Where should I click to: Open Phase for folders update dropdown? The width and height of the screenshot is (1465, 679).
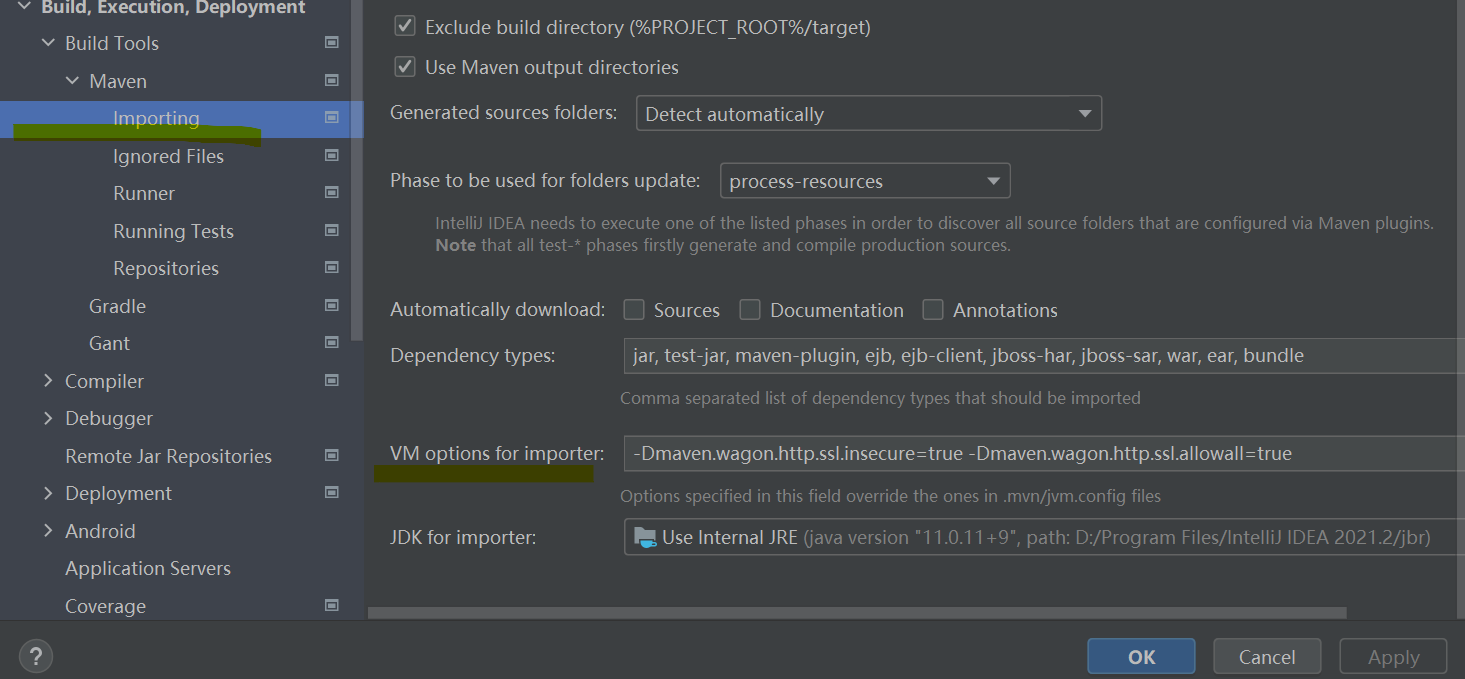[x=865, y=181]
